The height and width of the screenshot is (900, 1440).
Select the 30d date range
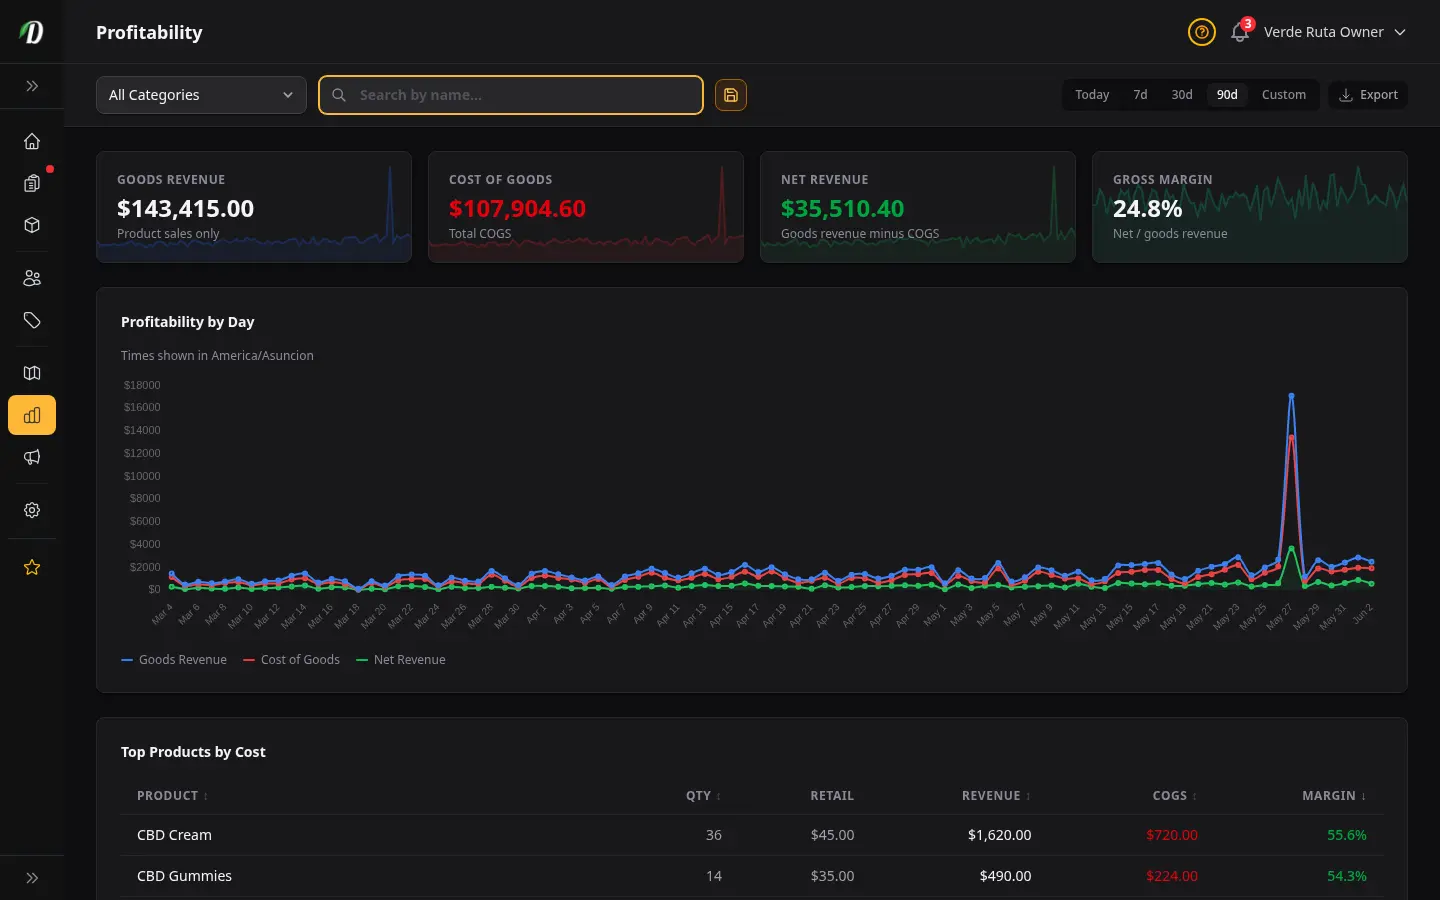1182,95
